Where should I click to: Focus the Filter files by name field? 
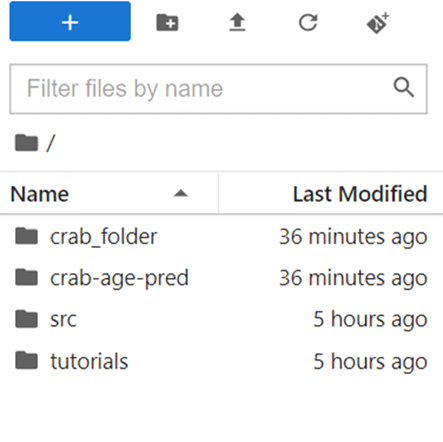[x=218, y=89]
